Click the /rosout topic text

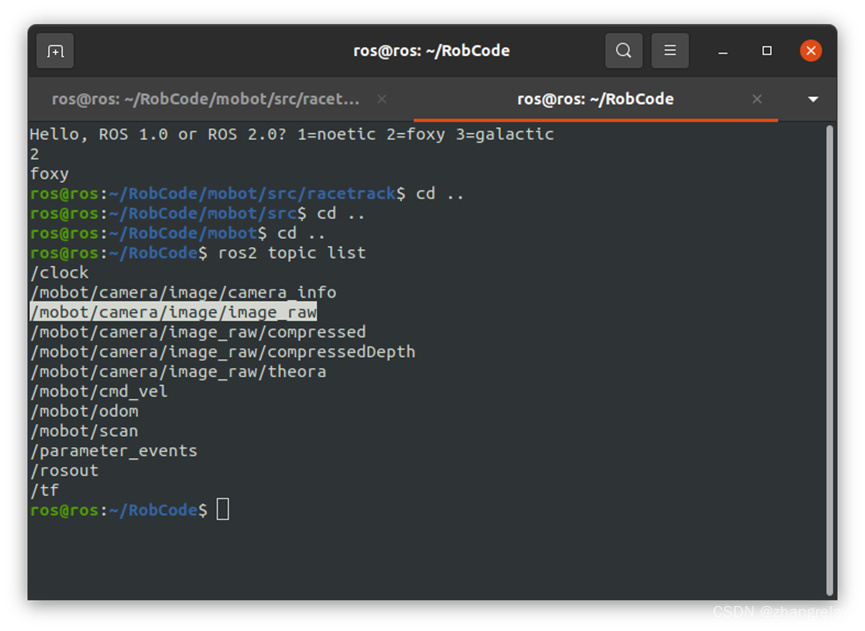tap(63, 470)
